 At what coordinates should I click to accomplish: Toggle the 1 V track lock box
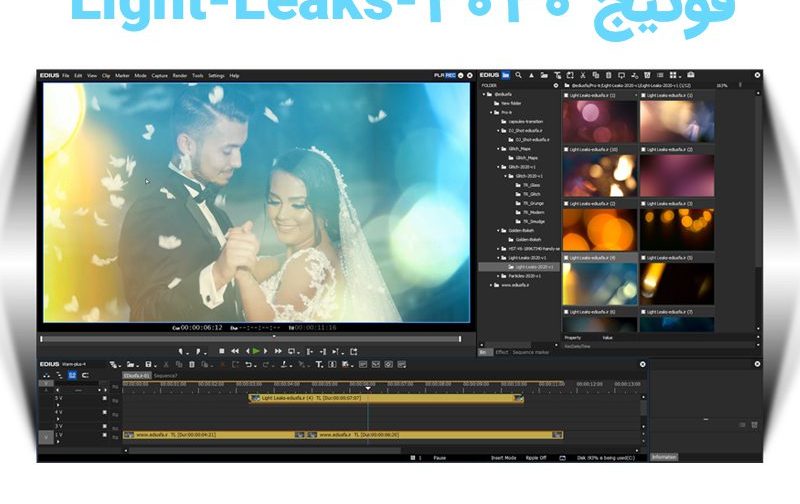pos(105,435)
